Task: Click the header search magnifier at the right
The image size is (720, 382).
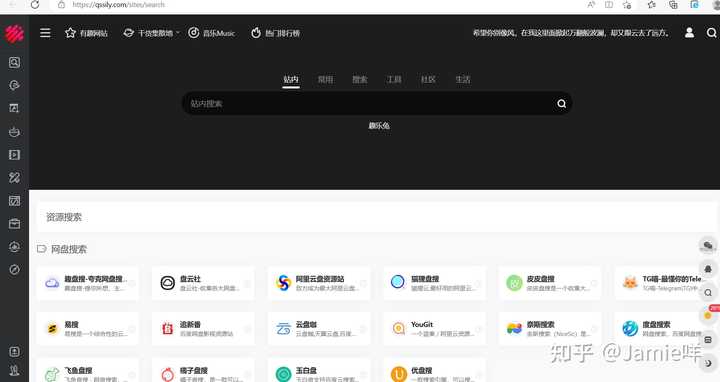Action: 712,33
